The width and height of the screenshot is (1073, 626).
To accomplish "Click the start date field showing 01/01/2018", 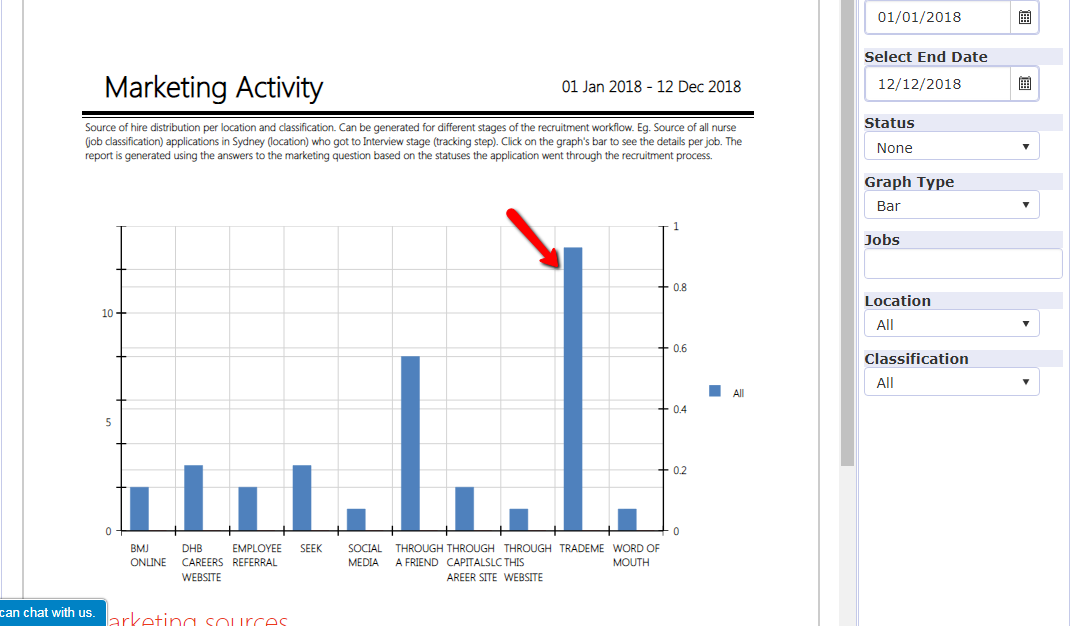I will pos(938,17).
